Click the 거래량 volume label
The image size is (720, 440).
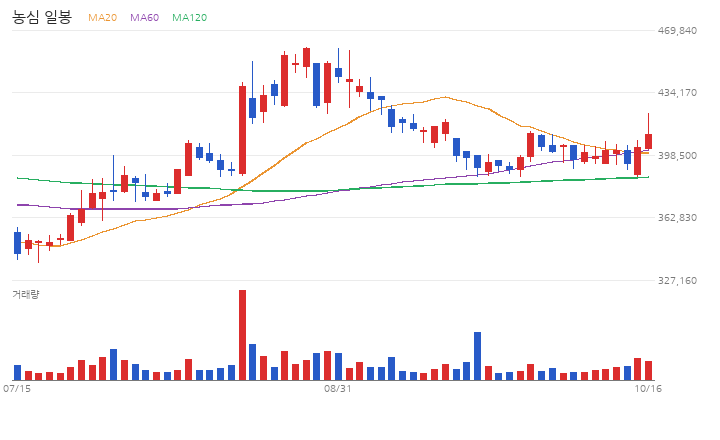pos(26,294)
